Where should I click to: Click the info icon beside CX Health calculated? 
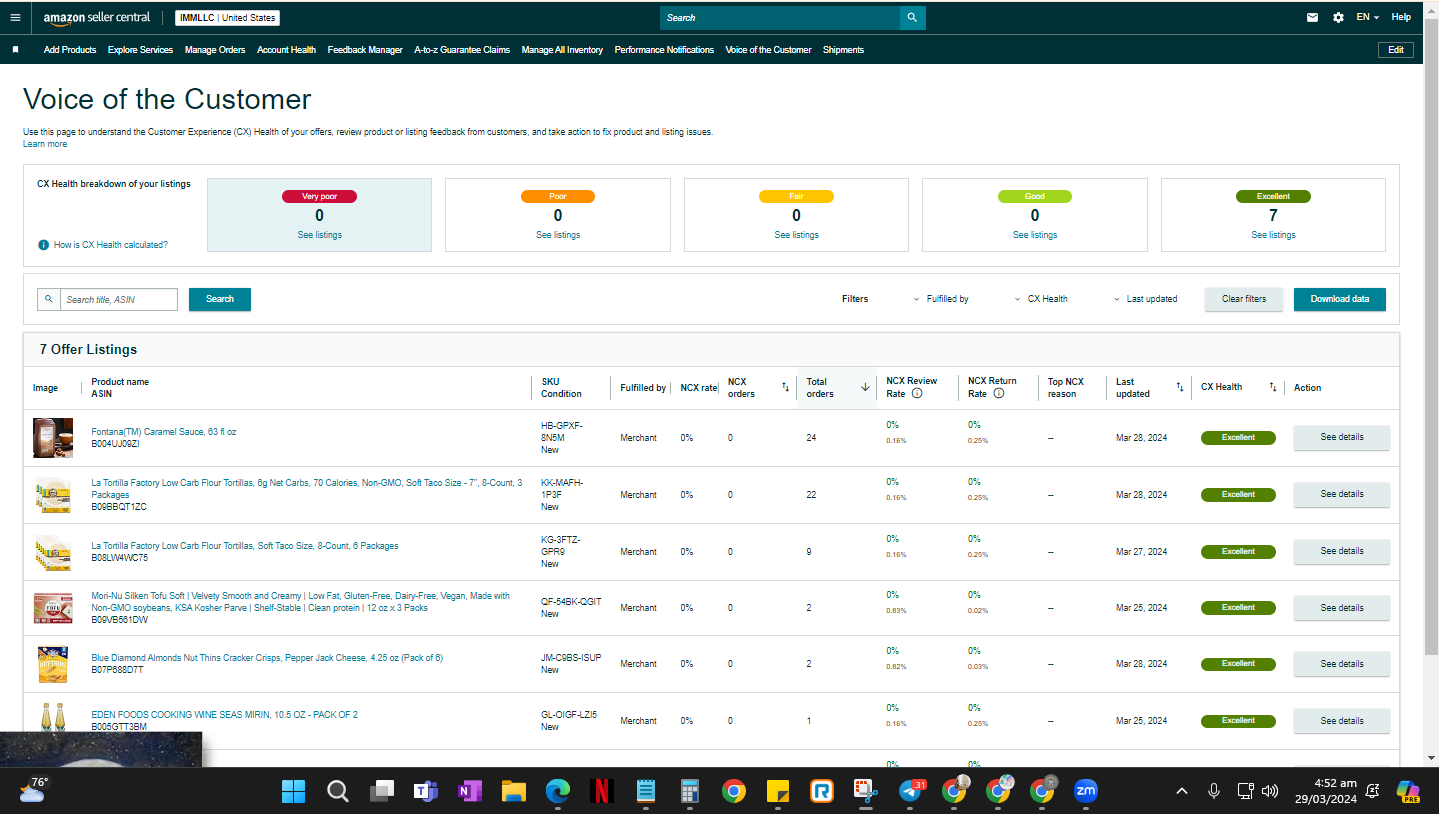(x=44, y=245)
